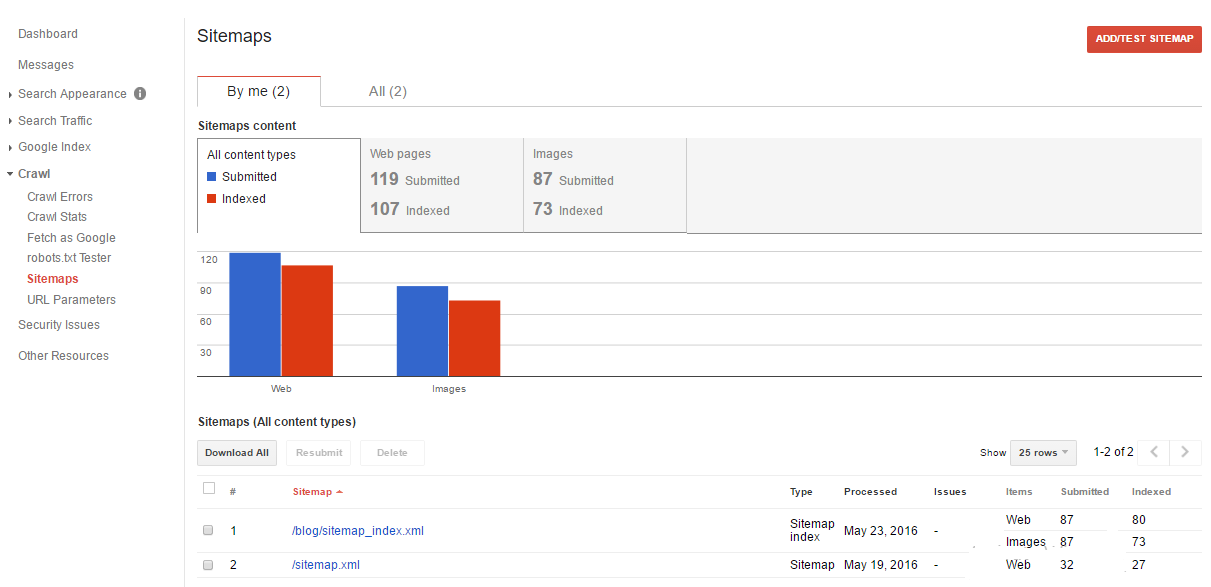Toggle the select-all sitemaps header checkbox

[209, 488]
